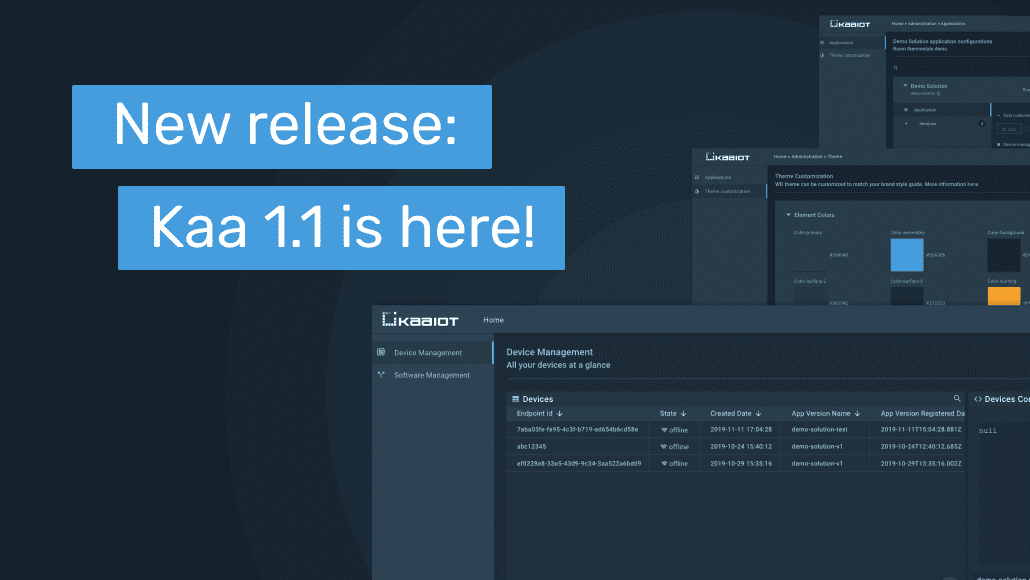Viewport: 1030px width, 580px height.
Task: Click demo-solution-v1 in the abc12345 row
Action: coord(817,447)
